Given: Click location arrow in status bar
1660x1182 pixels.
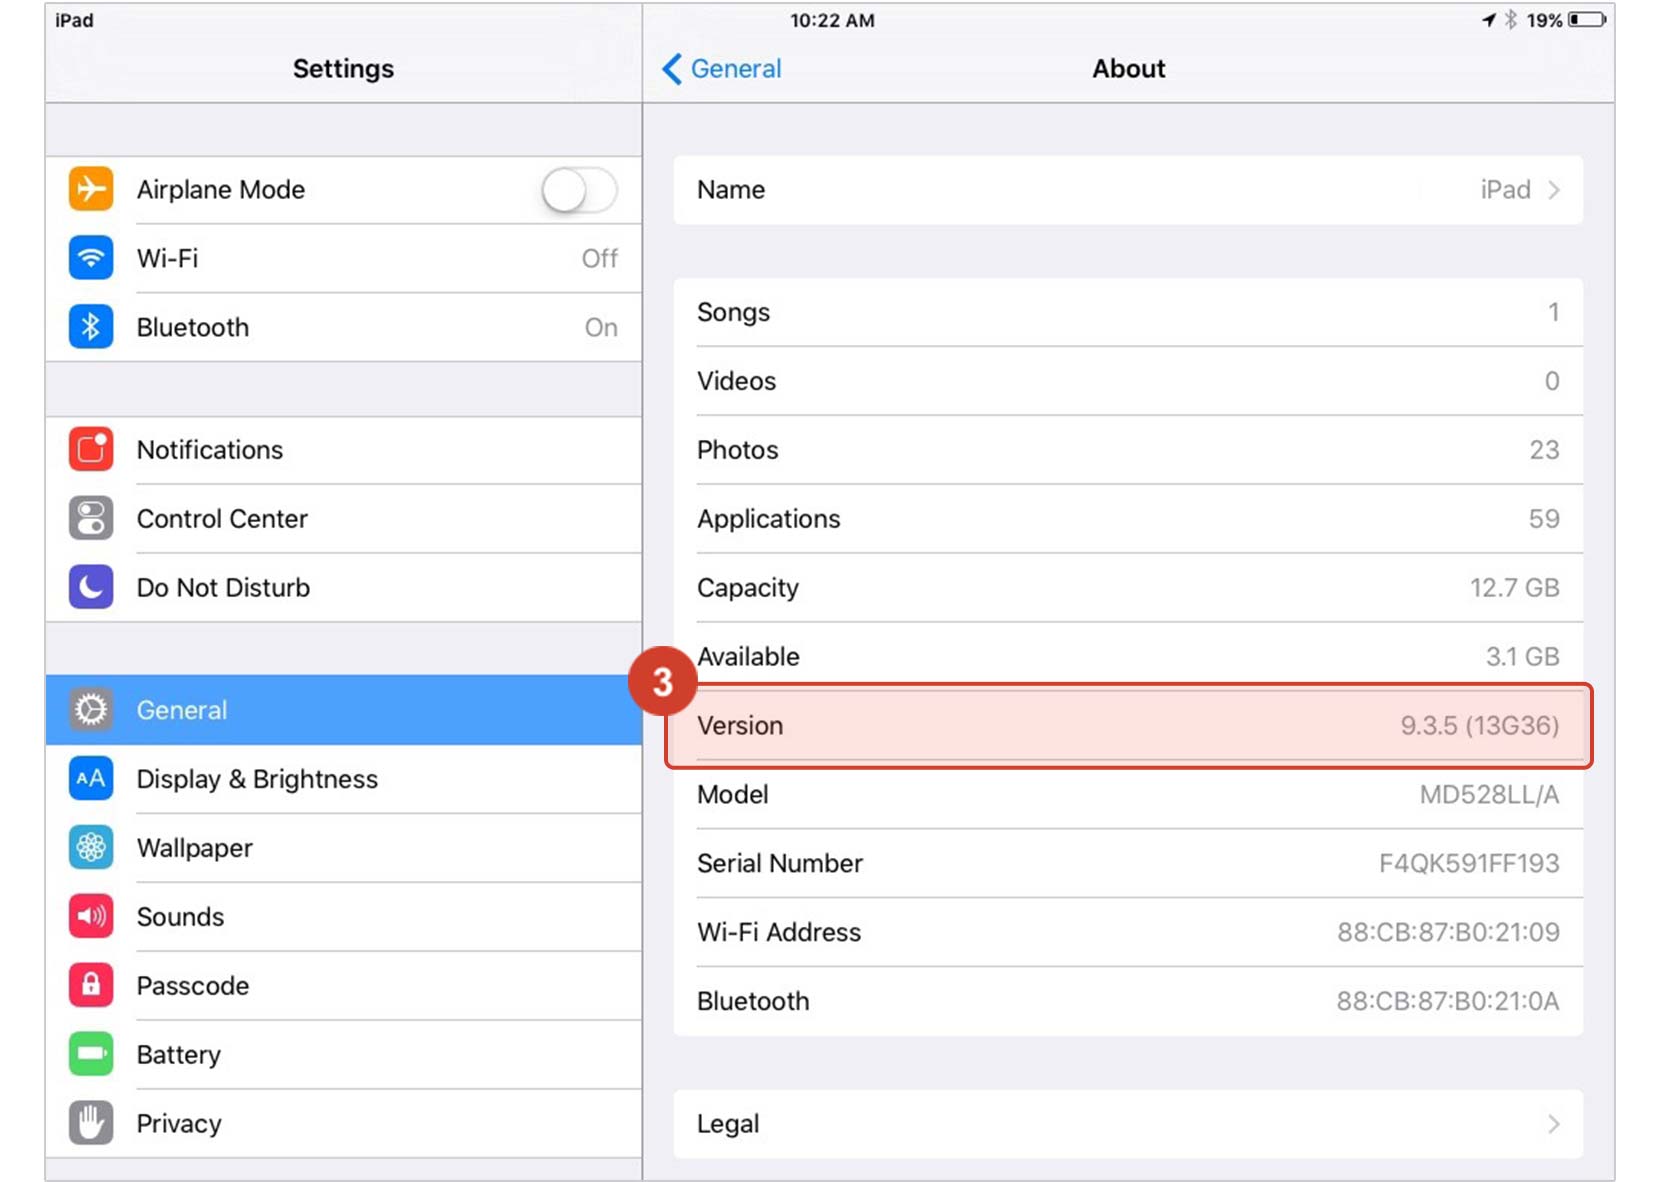Looking at the screenshot, I should [1489, 20].
